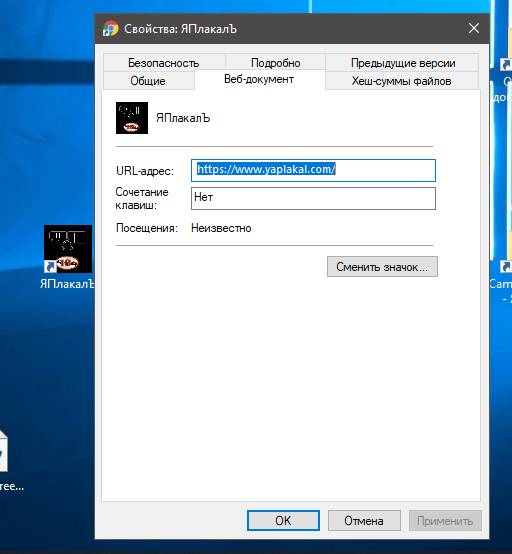Click the Применить button

tap(445, 520)
